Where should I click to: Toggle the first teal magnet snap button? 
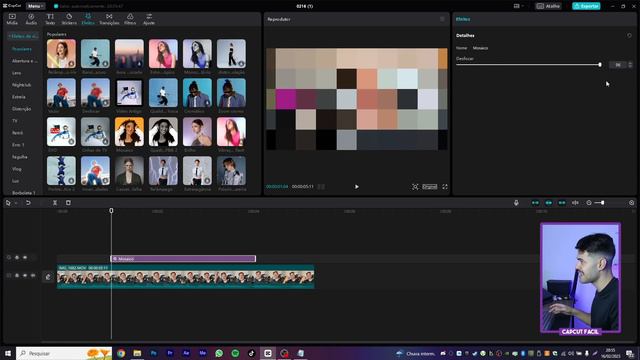tap(535, 203)
